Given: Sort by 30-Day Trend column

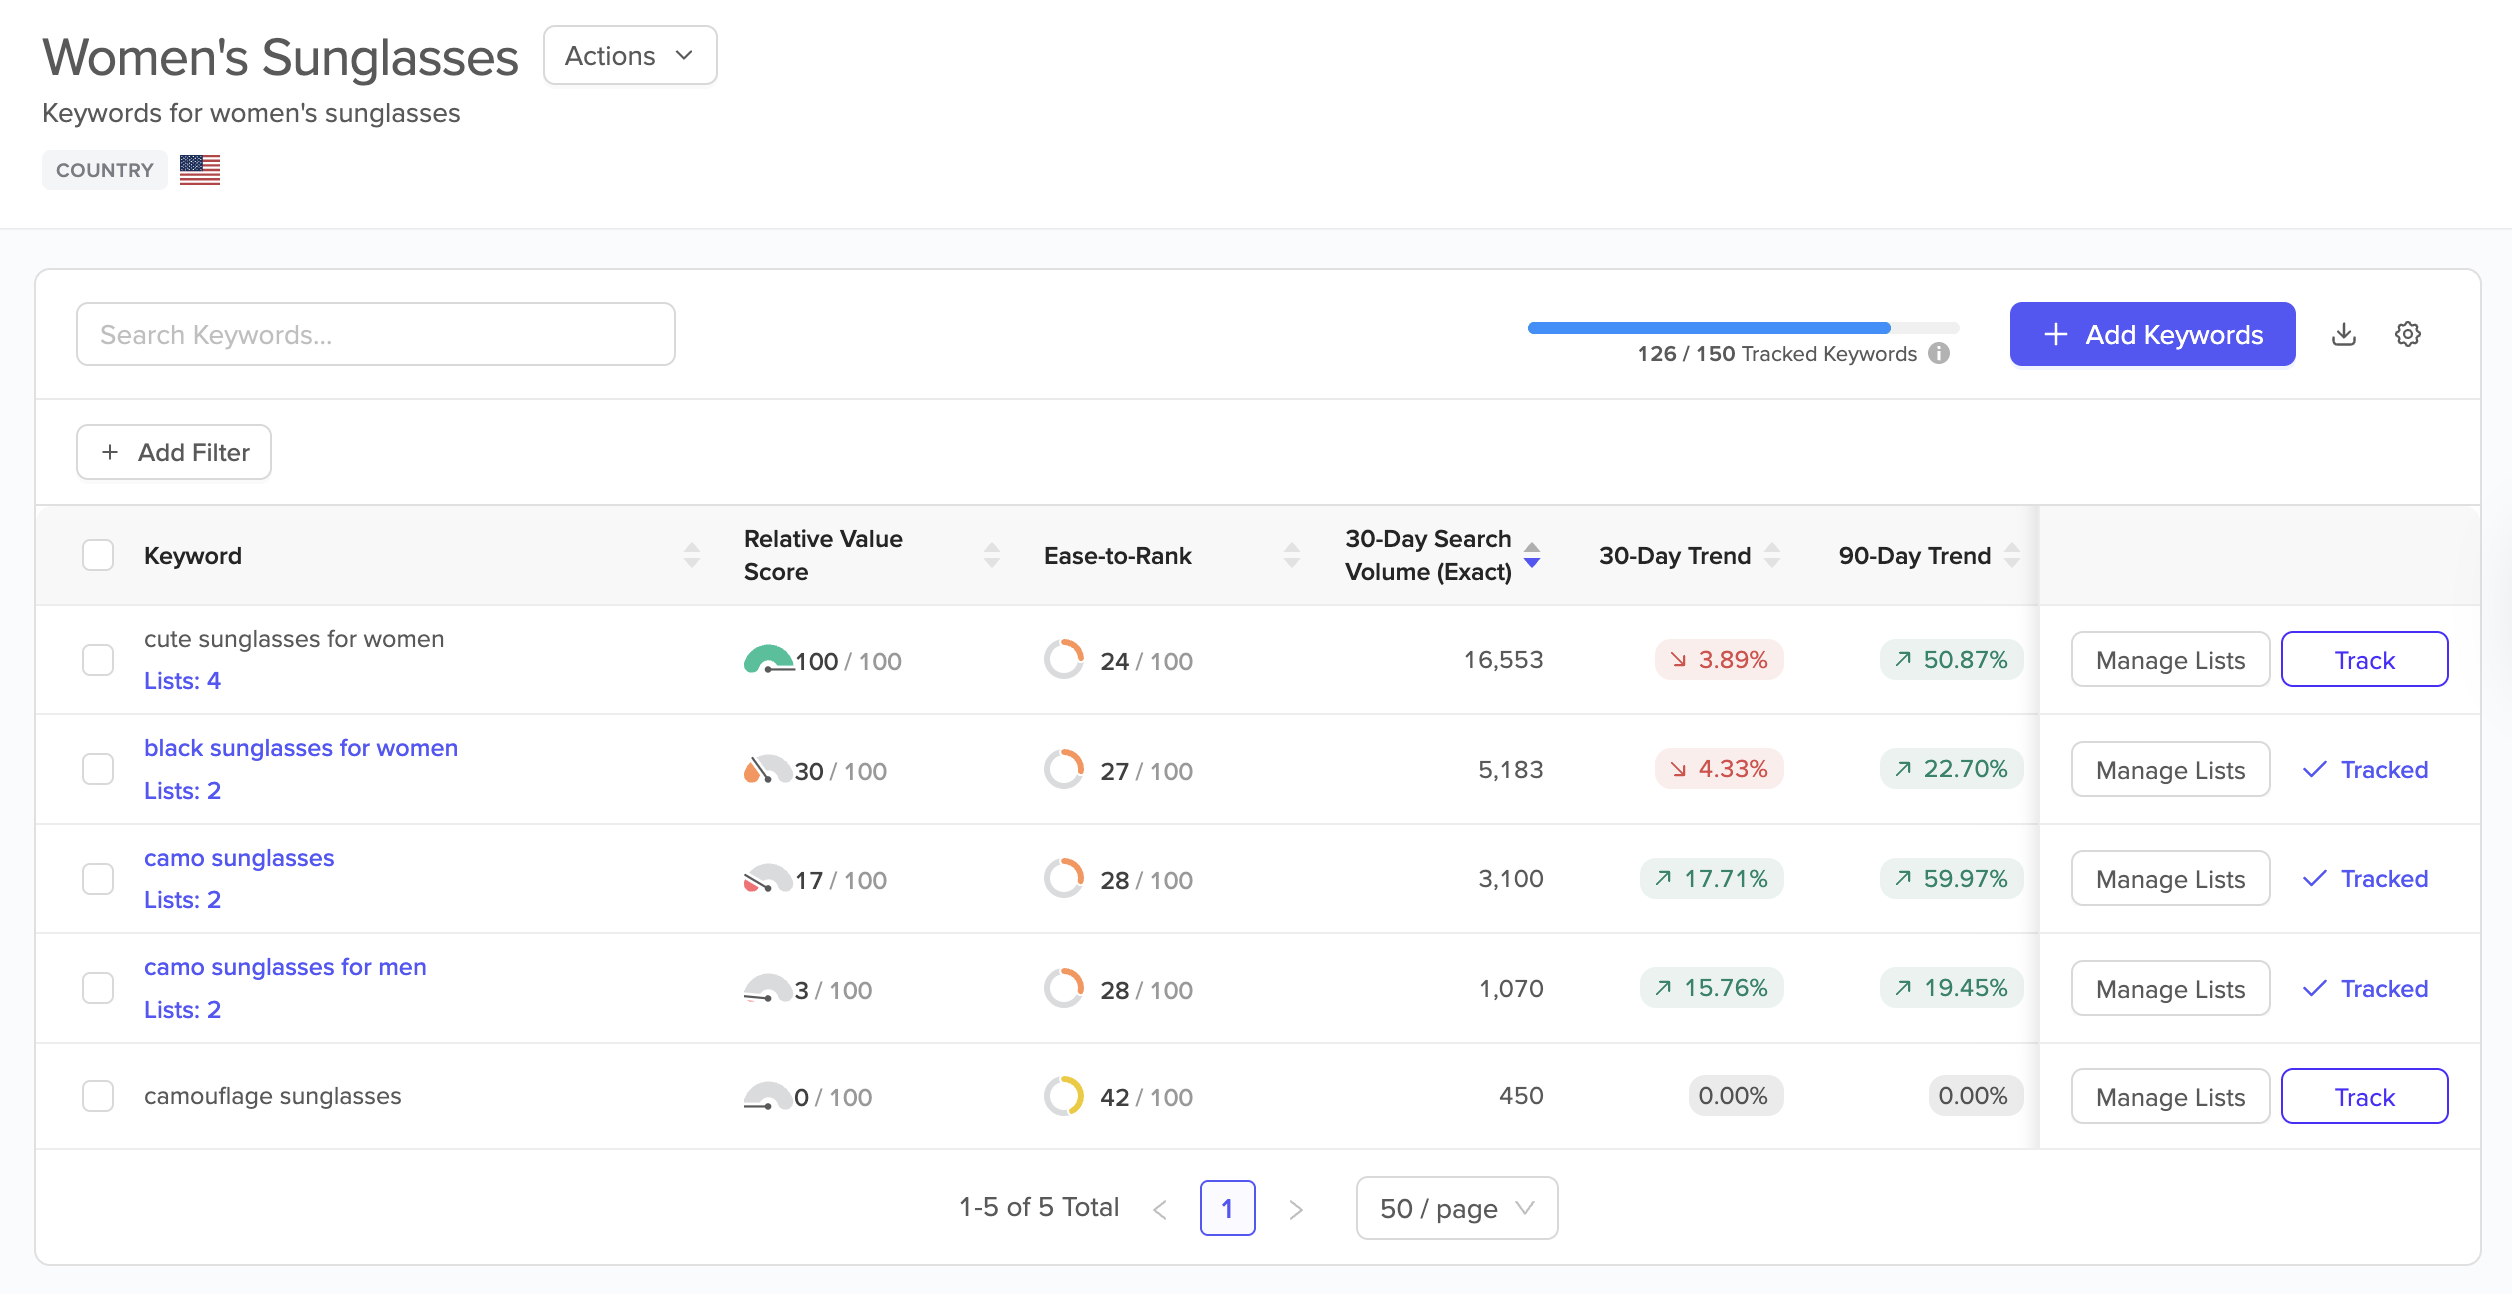Looking at the screenshot, I should coord(1772,555).
